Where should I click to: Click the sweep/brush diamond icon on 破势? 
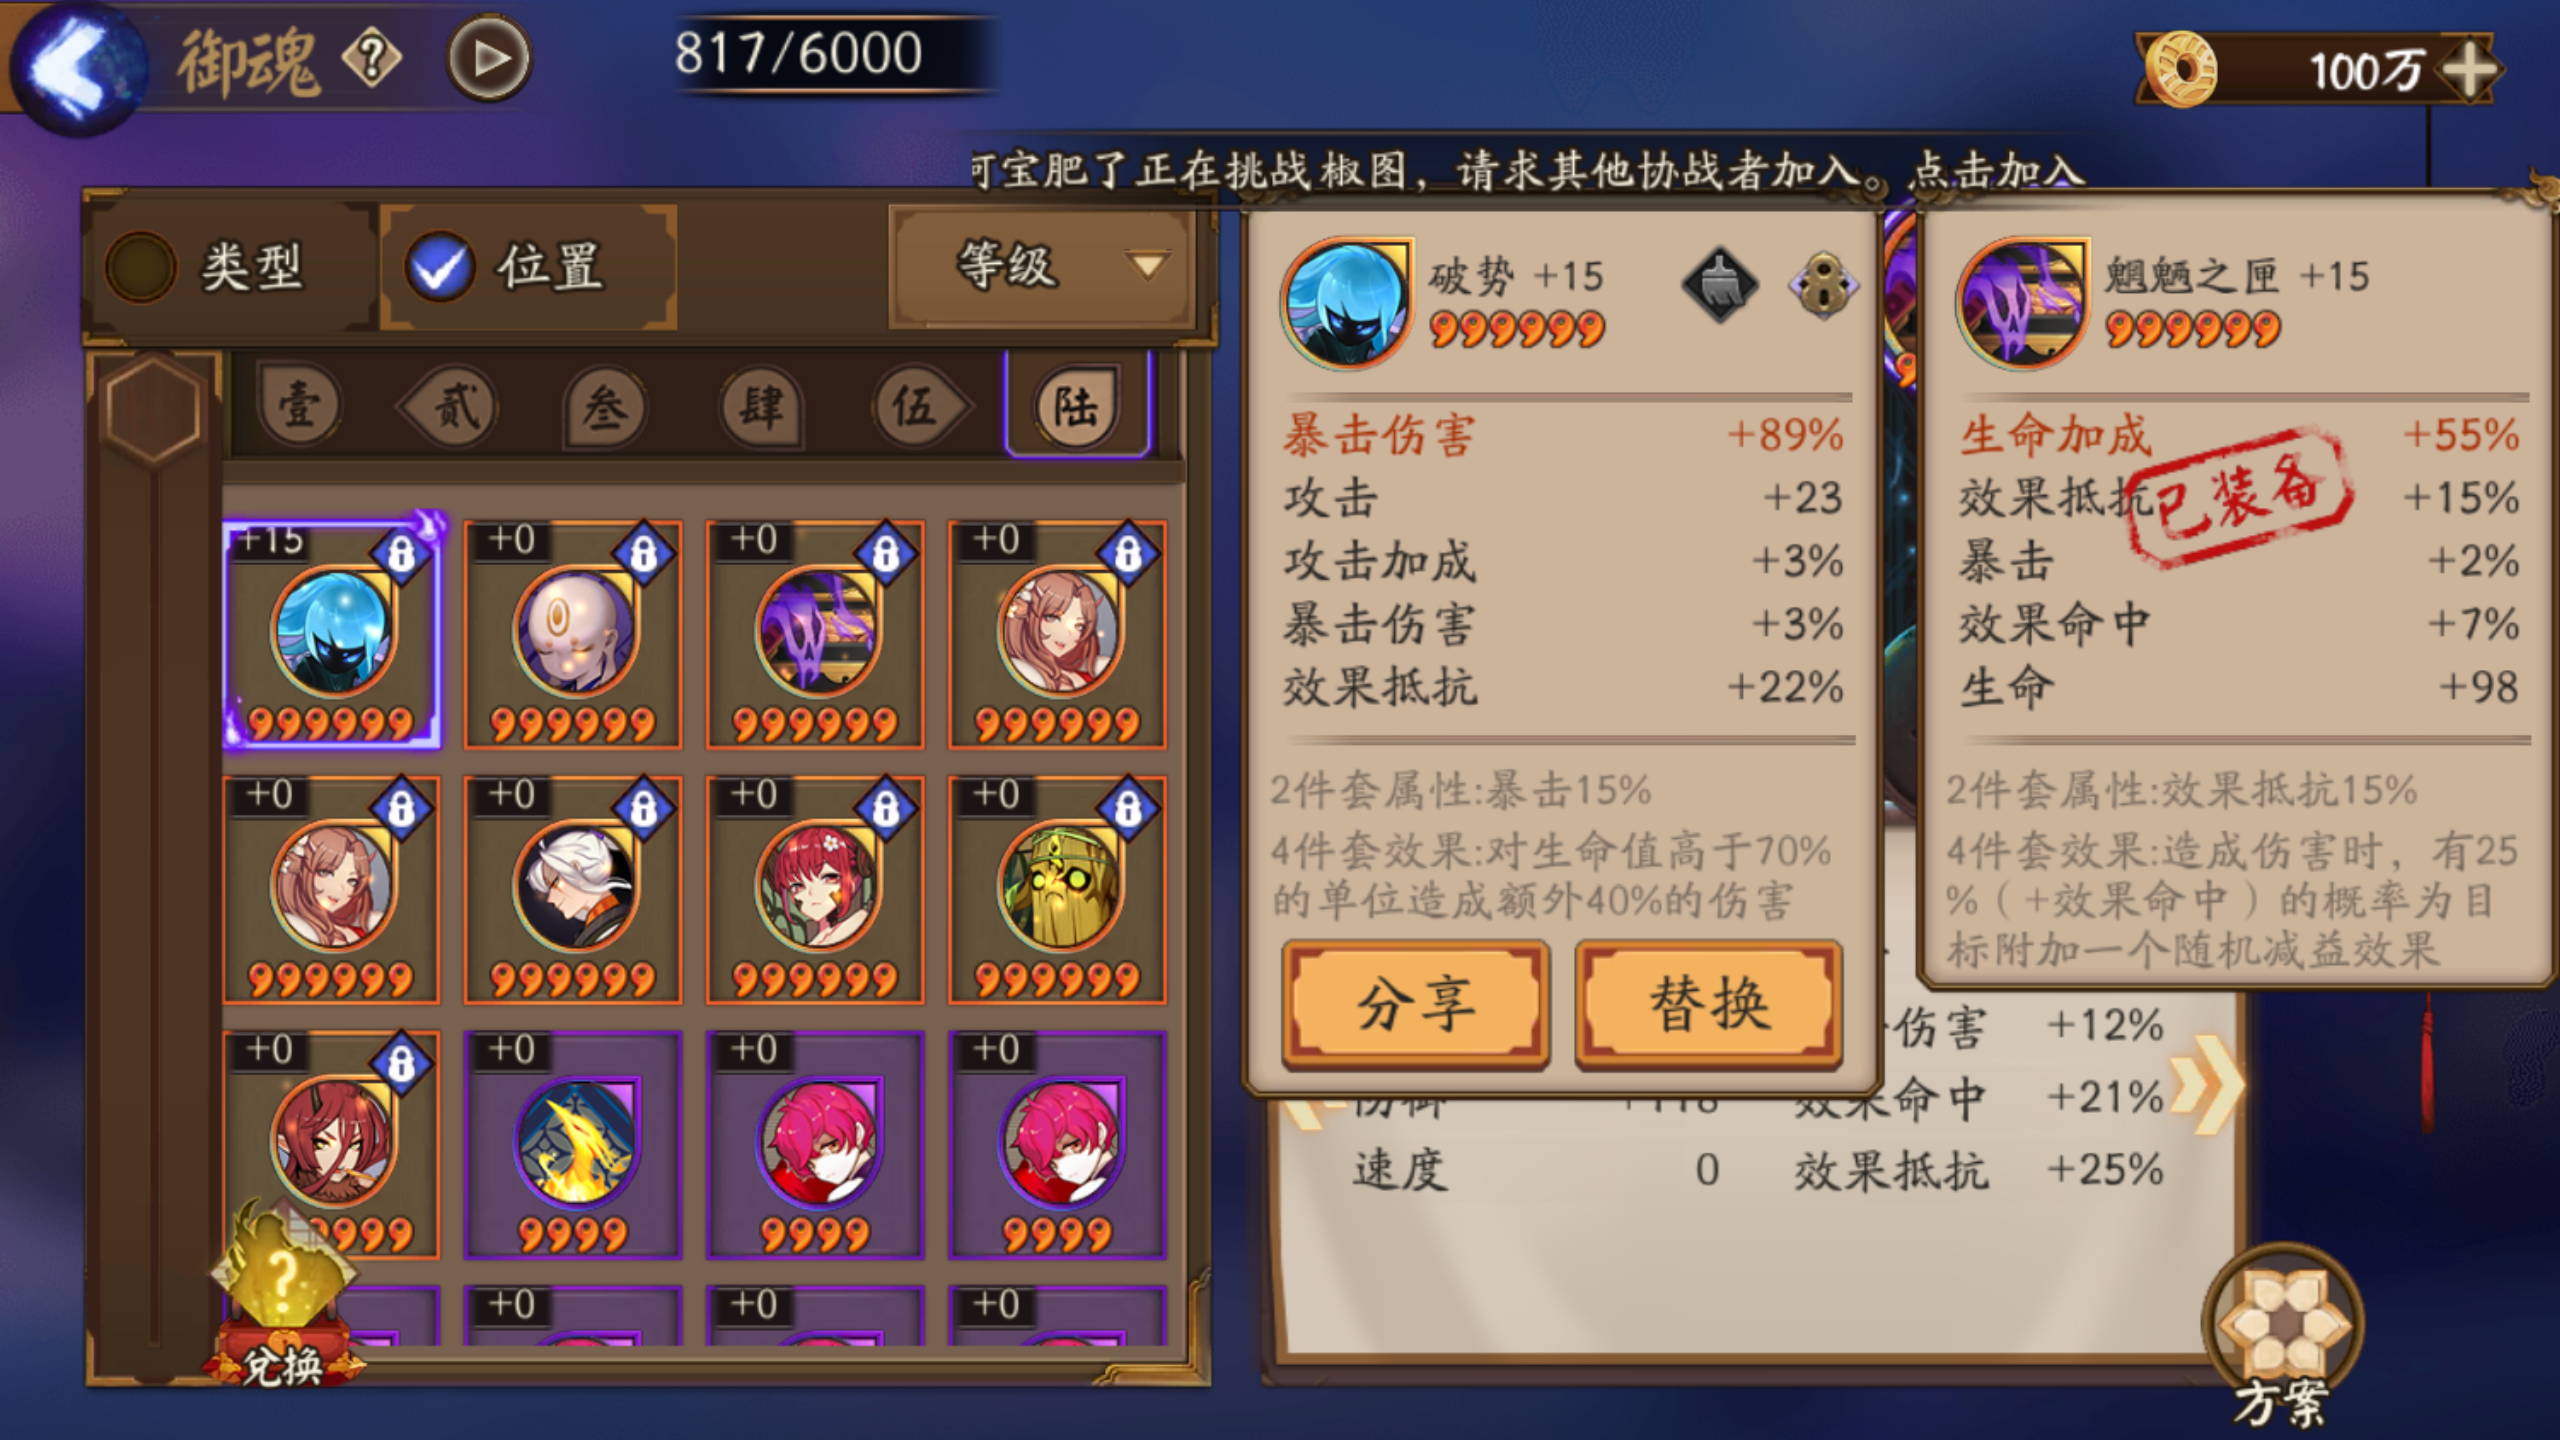click(1720, 284)
